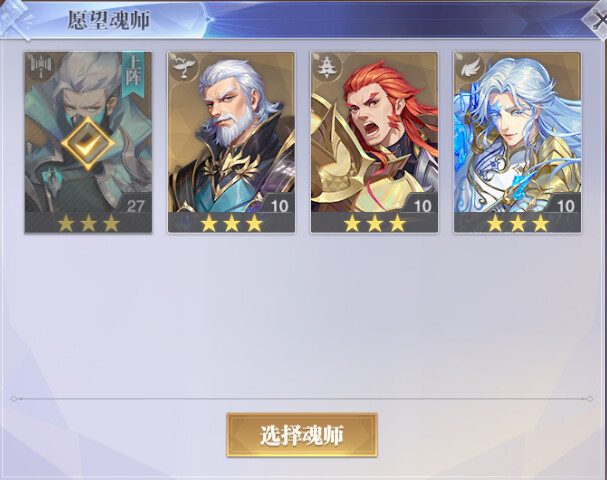The width and height of the screenshot is (607, 480).
Task: Toggle the gold checkmark on the masked character
Action: click(x=88, y=144)
